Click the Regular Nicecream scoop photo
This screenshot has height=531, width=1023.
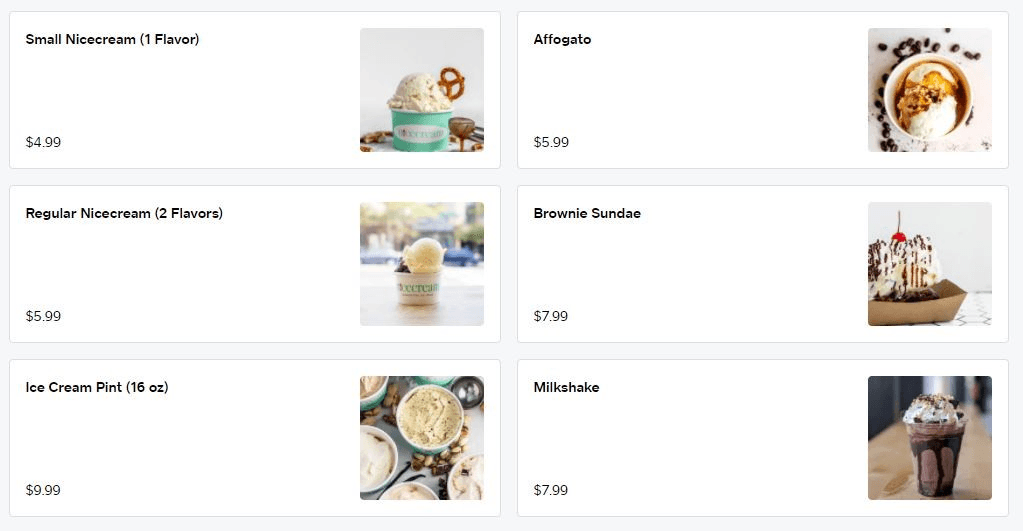(x=421, y=264)
